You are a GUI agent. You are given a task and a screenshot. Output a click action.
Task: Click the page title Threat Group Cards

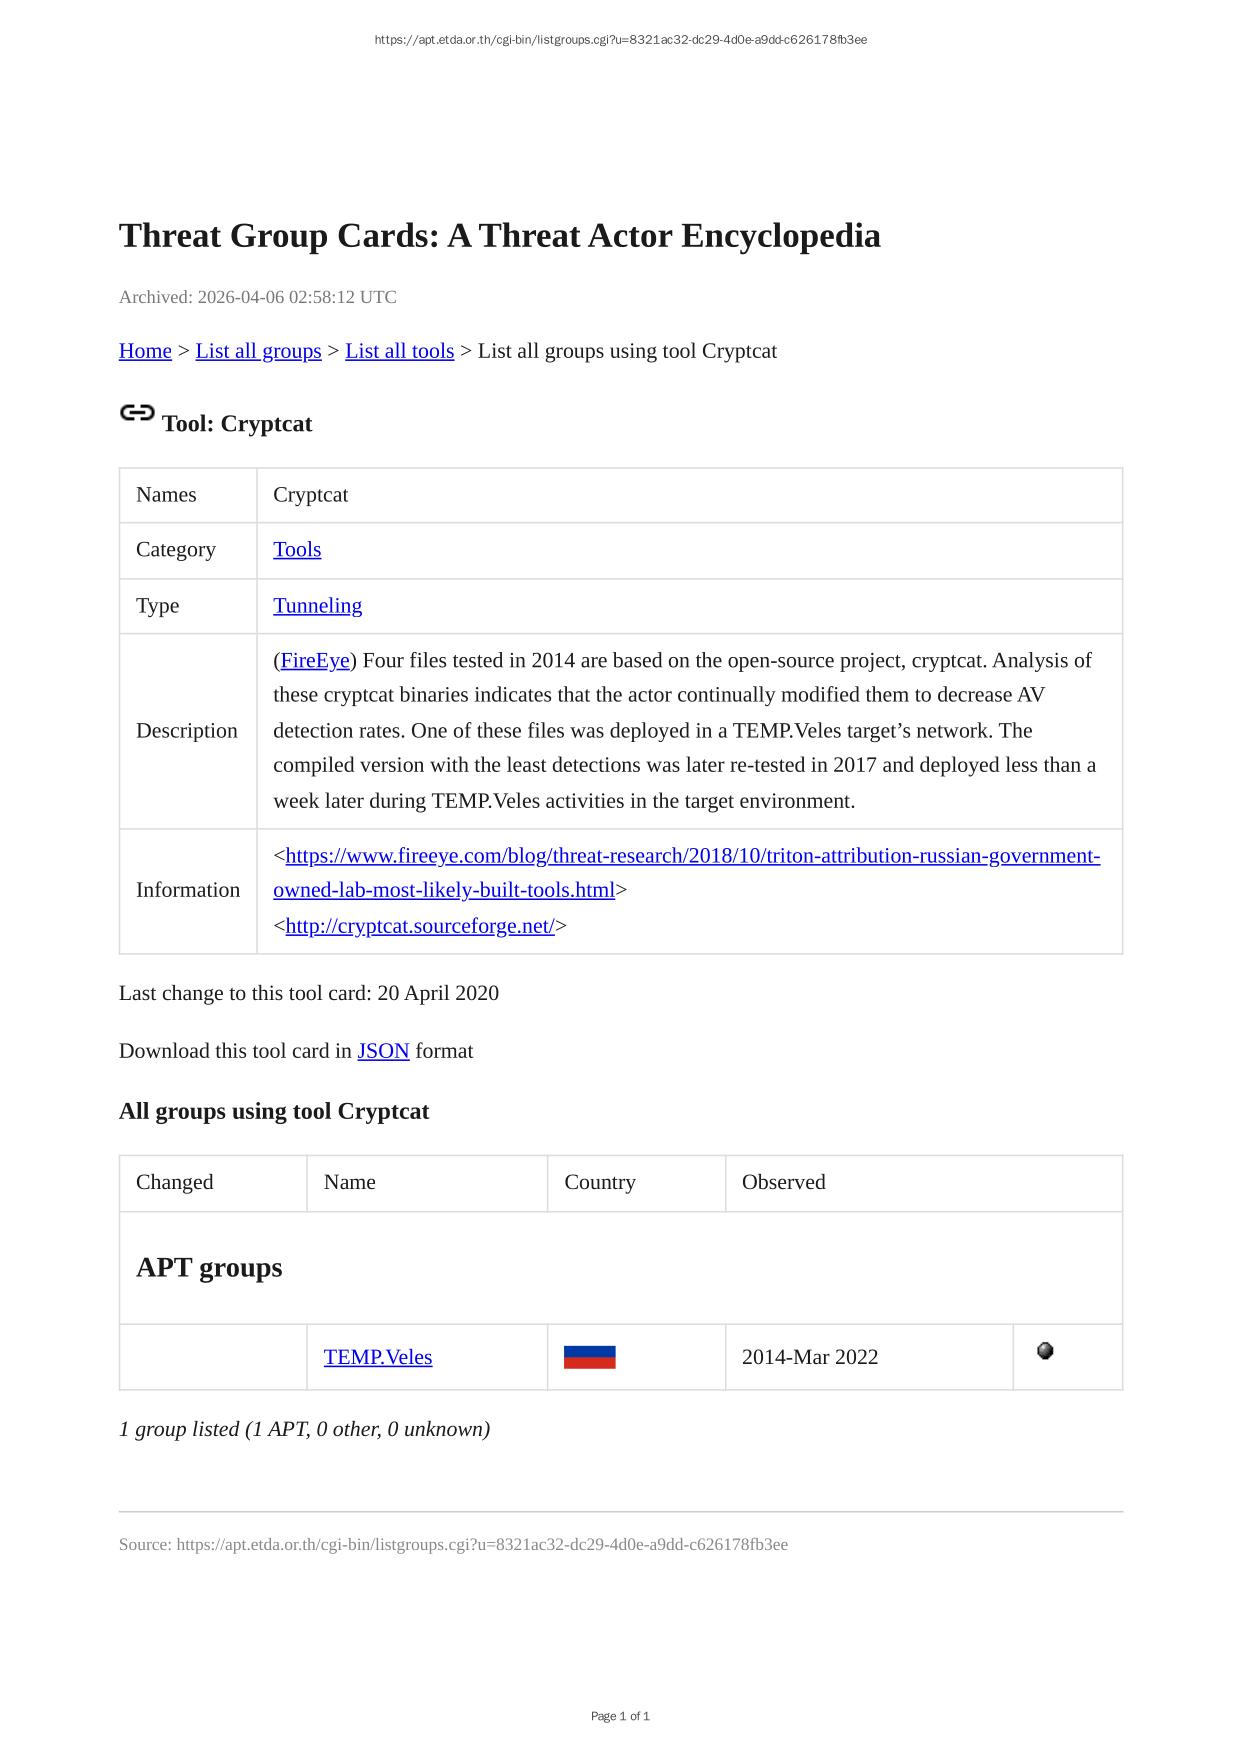[499, 236]
